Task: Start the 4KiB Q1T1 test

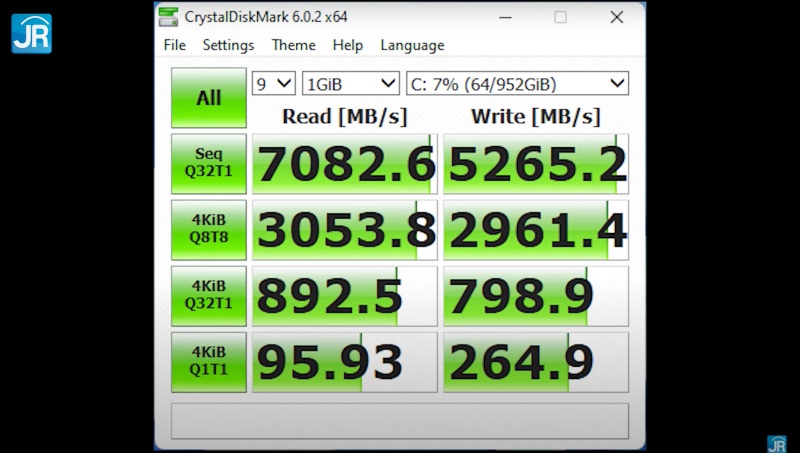Action: pyautogui.click(x=209, y=362)
